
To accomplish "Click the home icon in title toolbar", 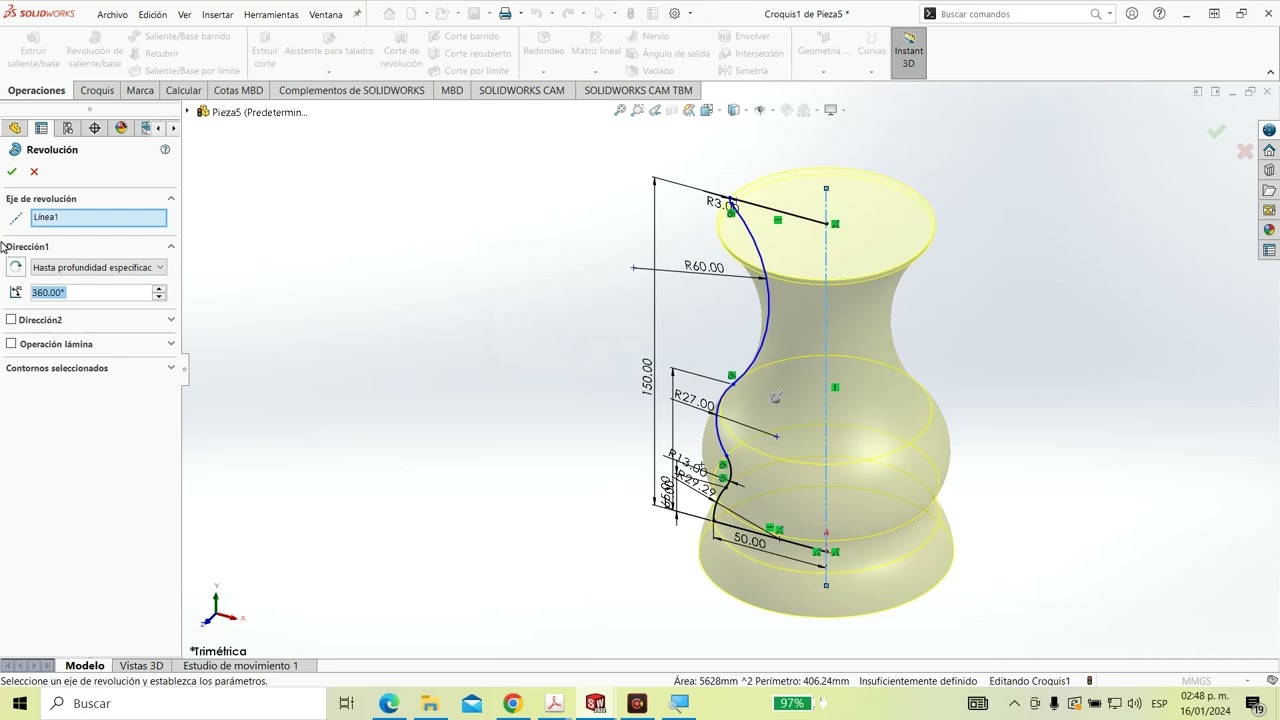I will click(389, 14).
